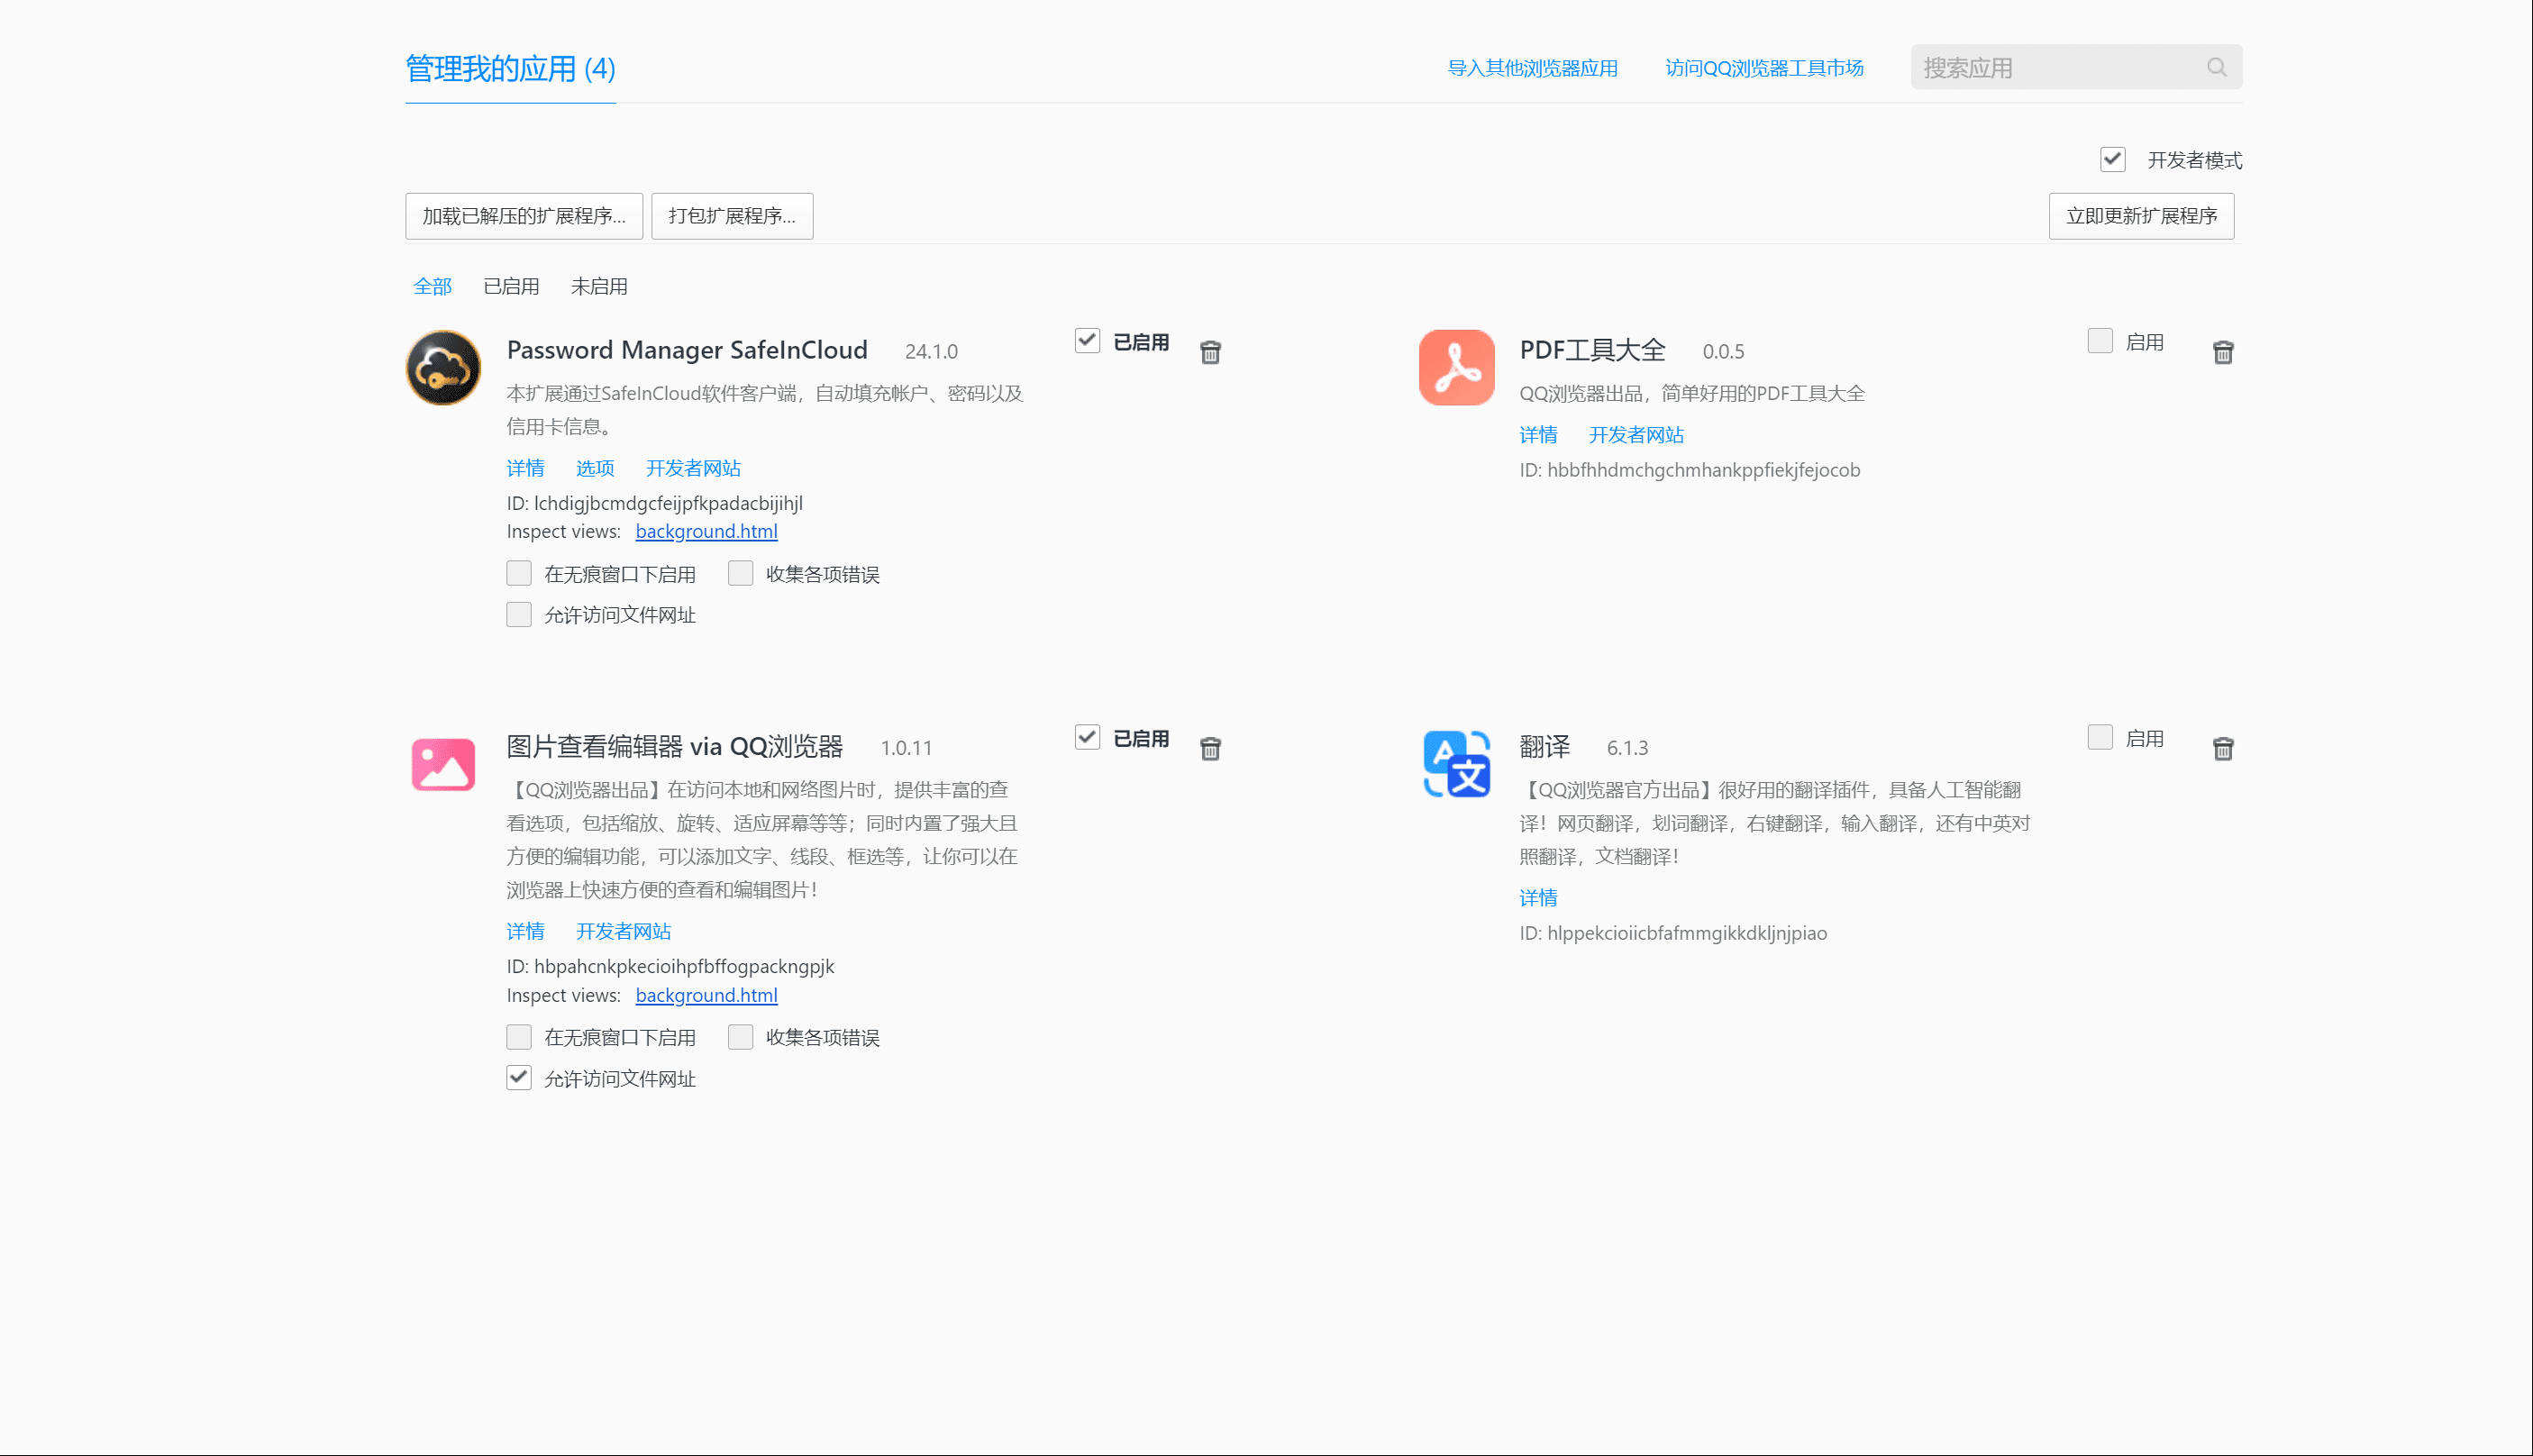Delete the Password Manager SafeInCloud extension

pos(1210,352)
